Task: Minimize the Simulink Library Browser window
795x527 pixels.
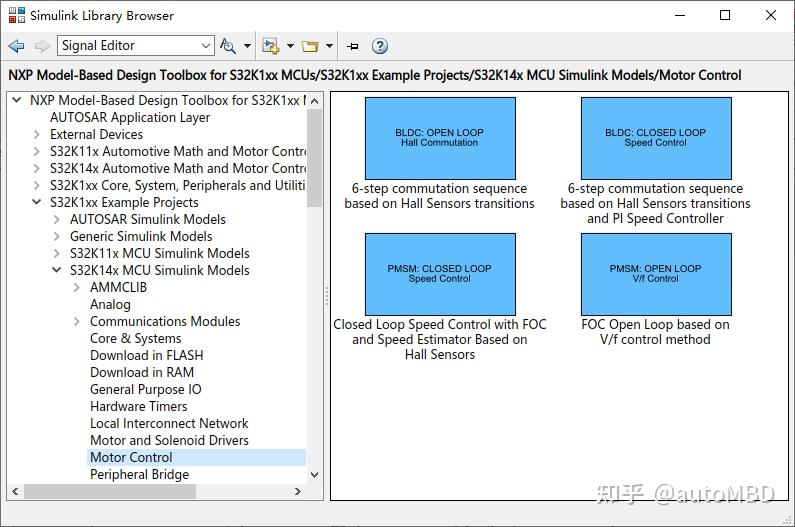Action: pyautogui.click(x=680, y=15)
